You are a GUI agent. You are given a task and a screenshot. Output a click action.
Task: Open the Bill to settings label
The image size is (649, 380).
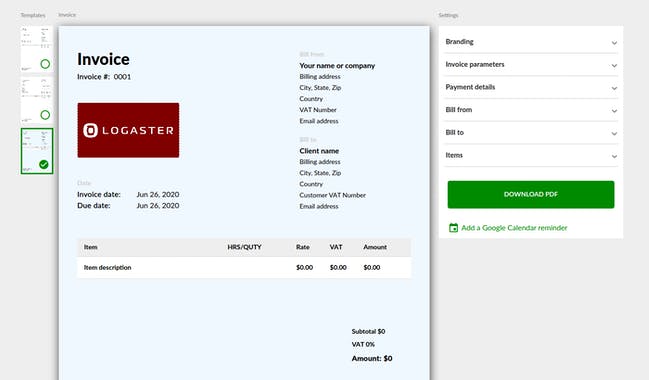click(454, 132)
